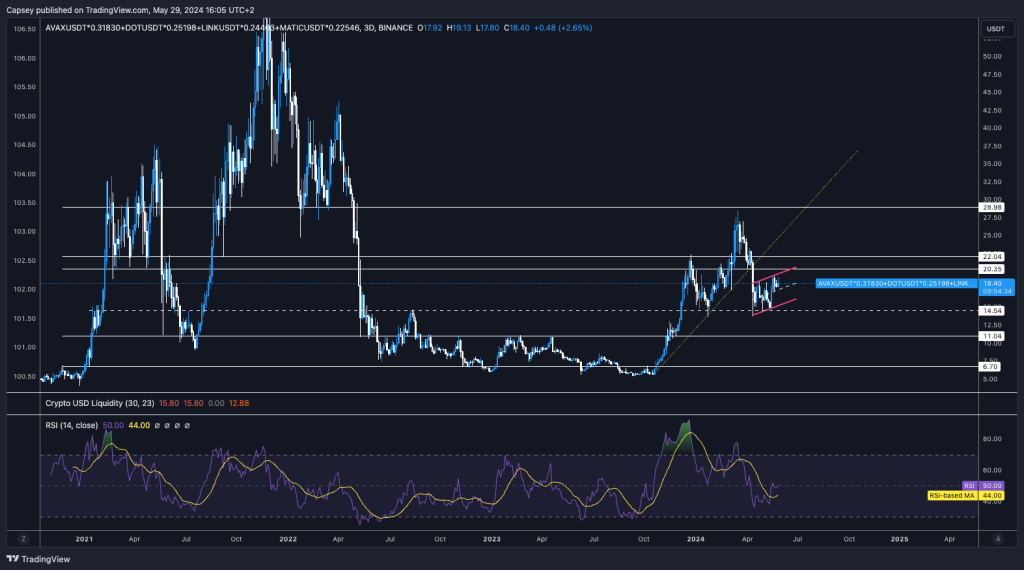
Task: Click 103.50 on the left price scale
Action: click(x=25, y=203)
